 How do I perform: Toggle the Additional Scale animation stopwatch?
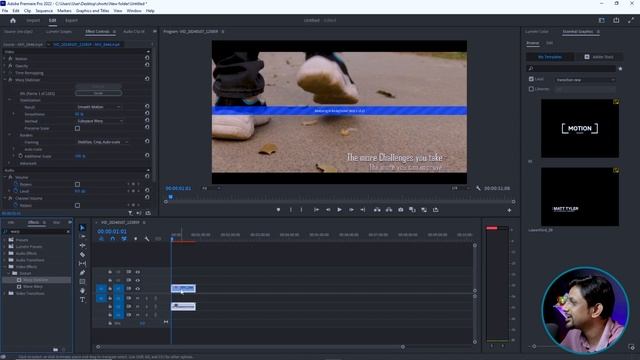point(20,156)
